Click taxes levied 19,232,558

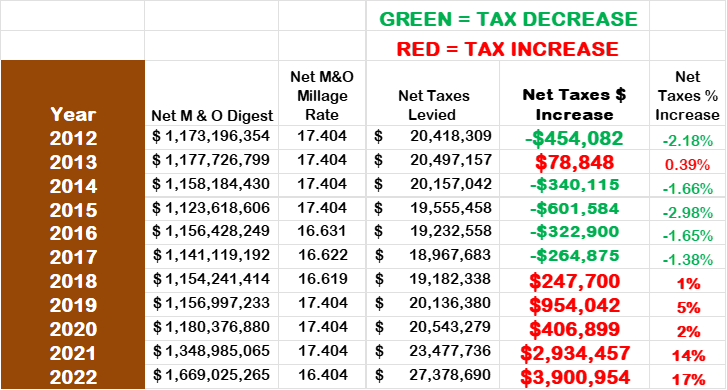450,231
